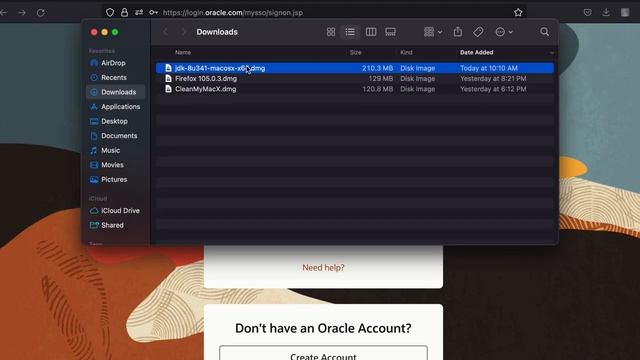The width and height of the screenshot is (640, 360).
Task: Click the browser shield tracking icon
Action: tap(110, 13)
